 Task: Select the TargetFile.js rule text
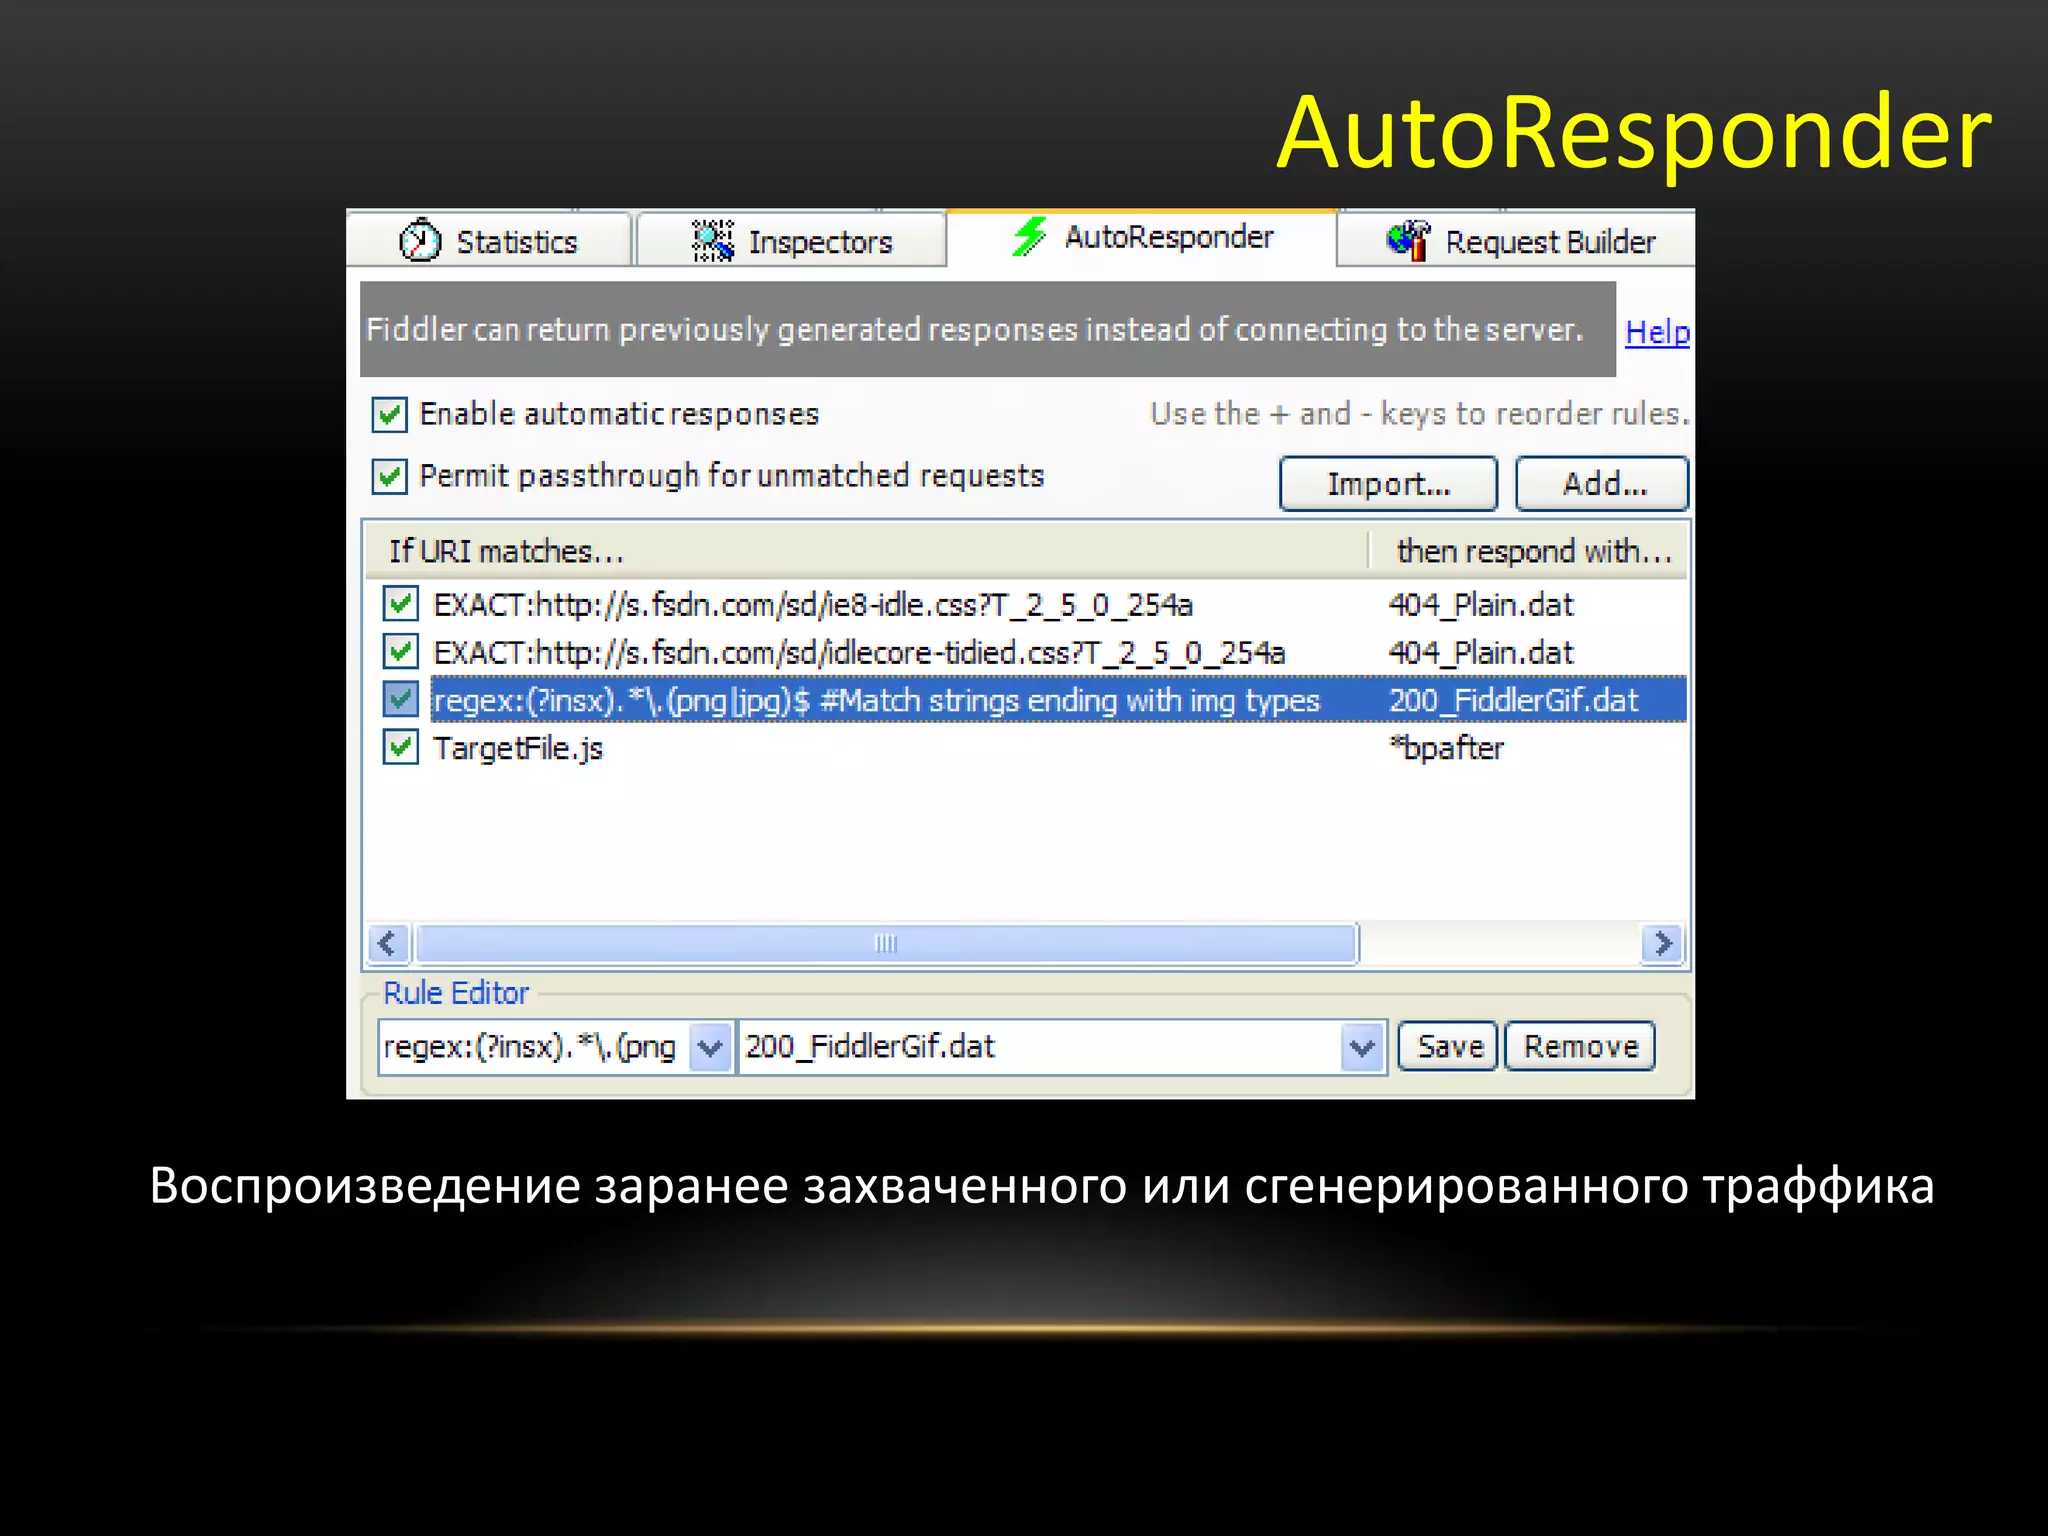518,748
